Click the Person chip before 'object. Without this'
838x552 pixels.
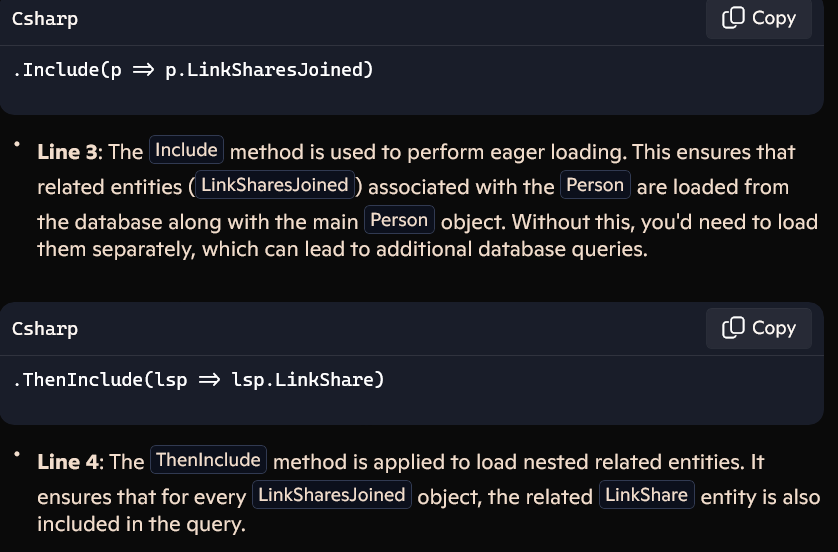[x=399, y=220]
